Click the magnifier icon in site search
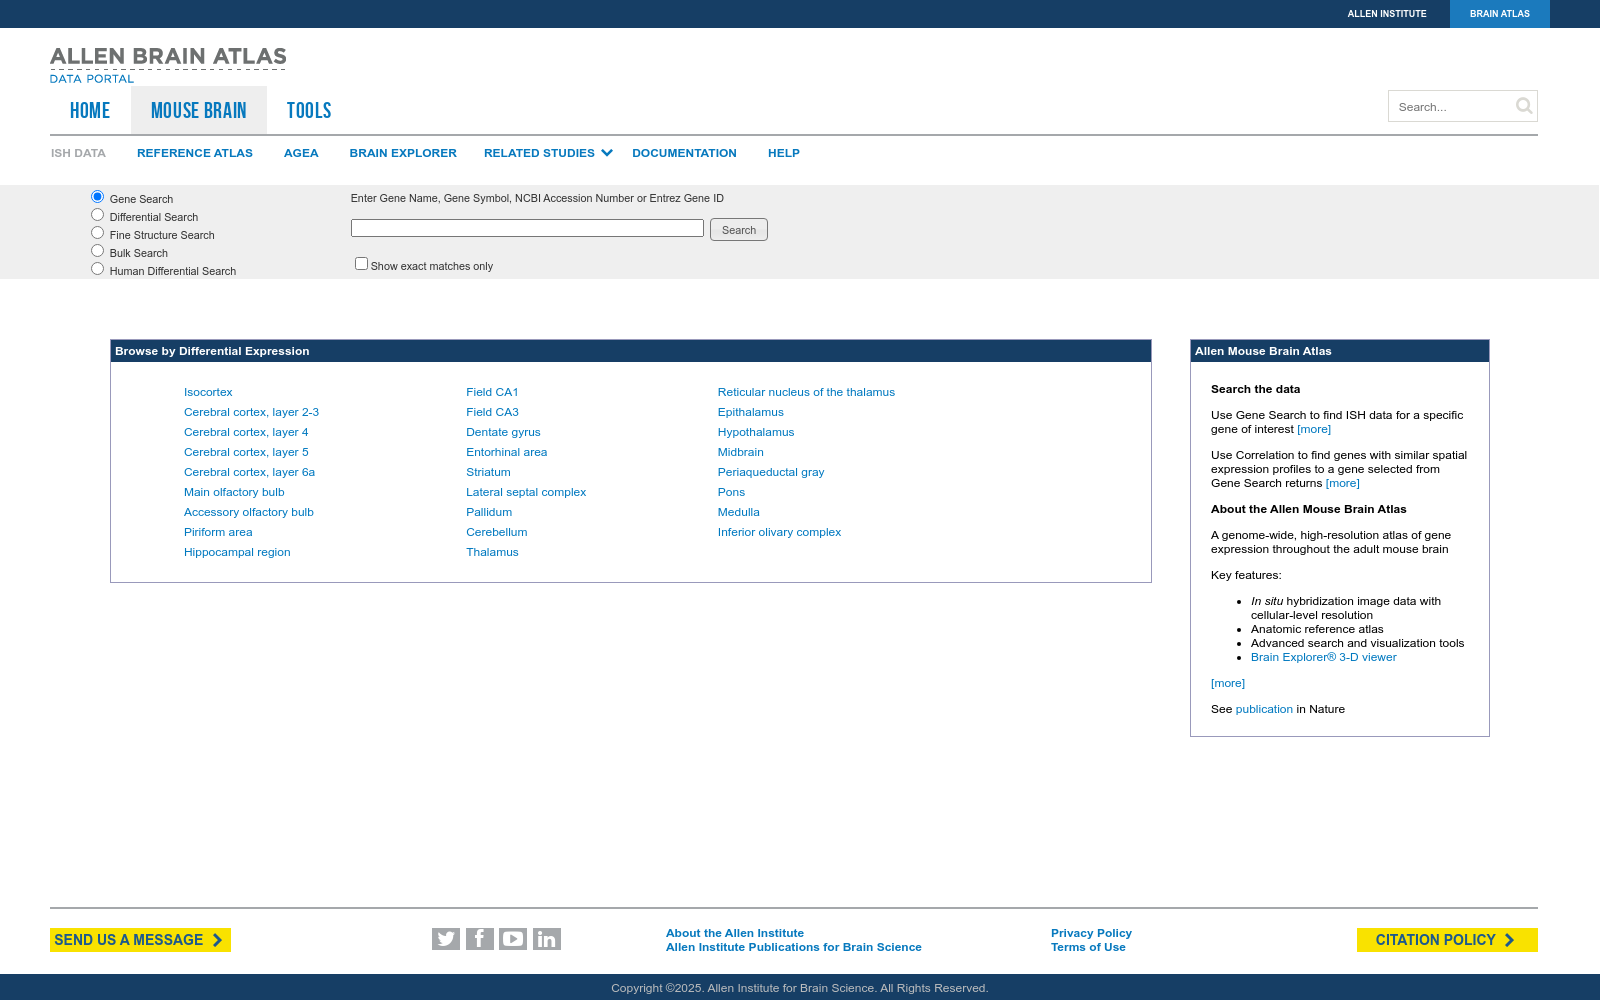Image resolution: width=1600 pixels, height=1000 pixels. [x=1524, y=106]
